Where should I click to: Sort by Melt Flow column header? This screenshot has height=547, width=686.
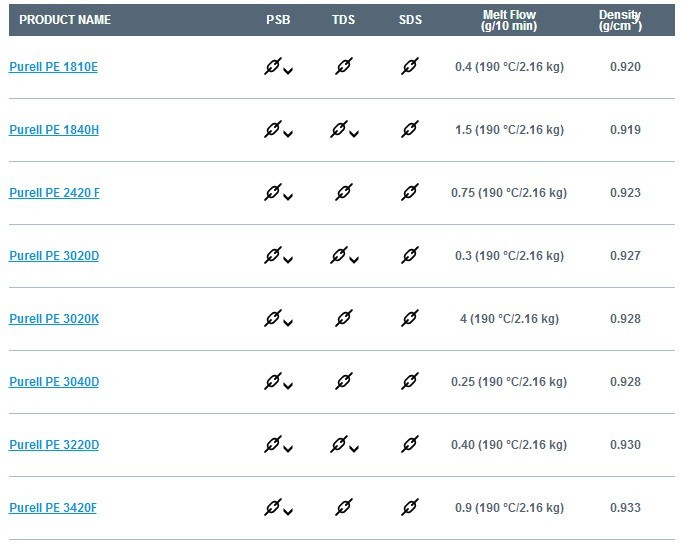(509, 20)
